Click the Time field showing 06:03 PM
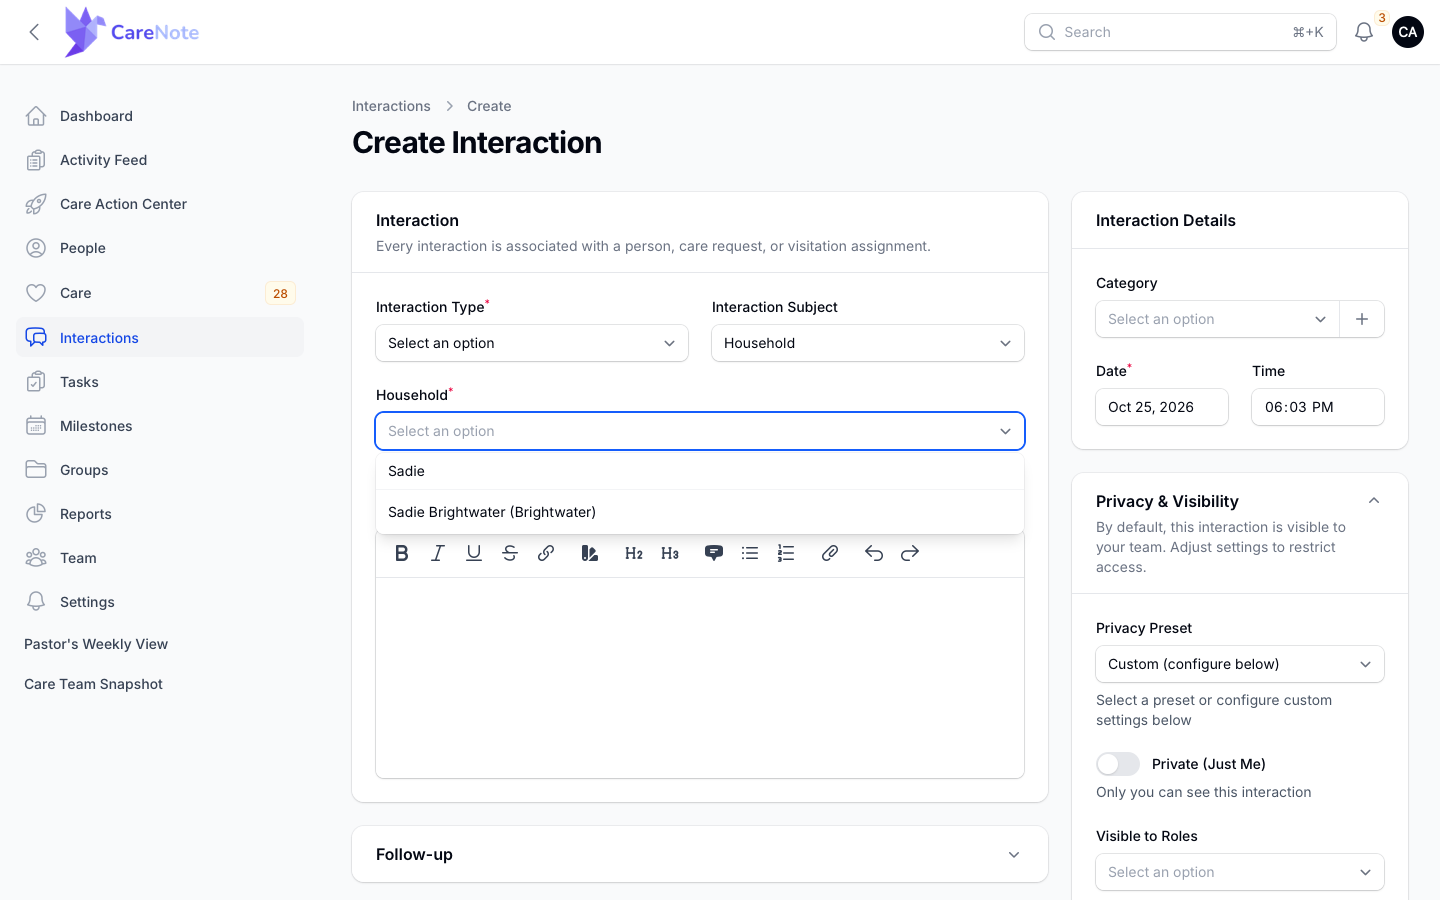 [x=1318, y=407]
